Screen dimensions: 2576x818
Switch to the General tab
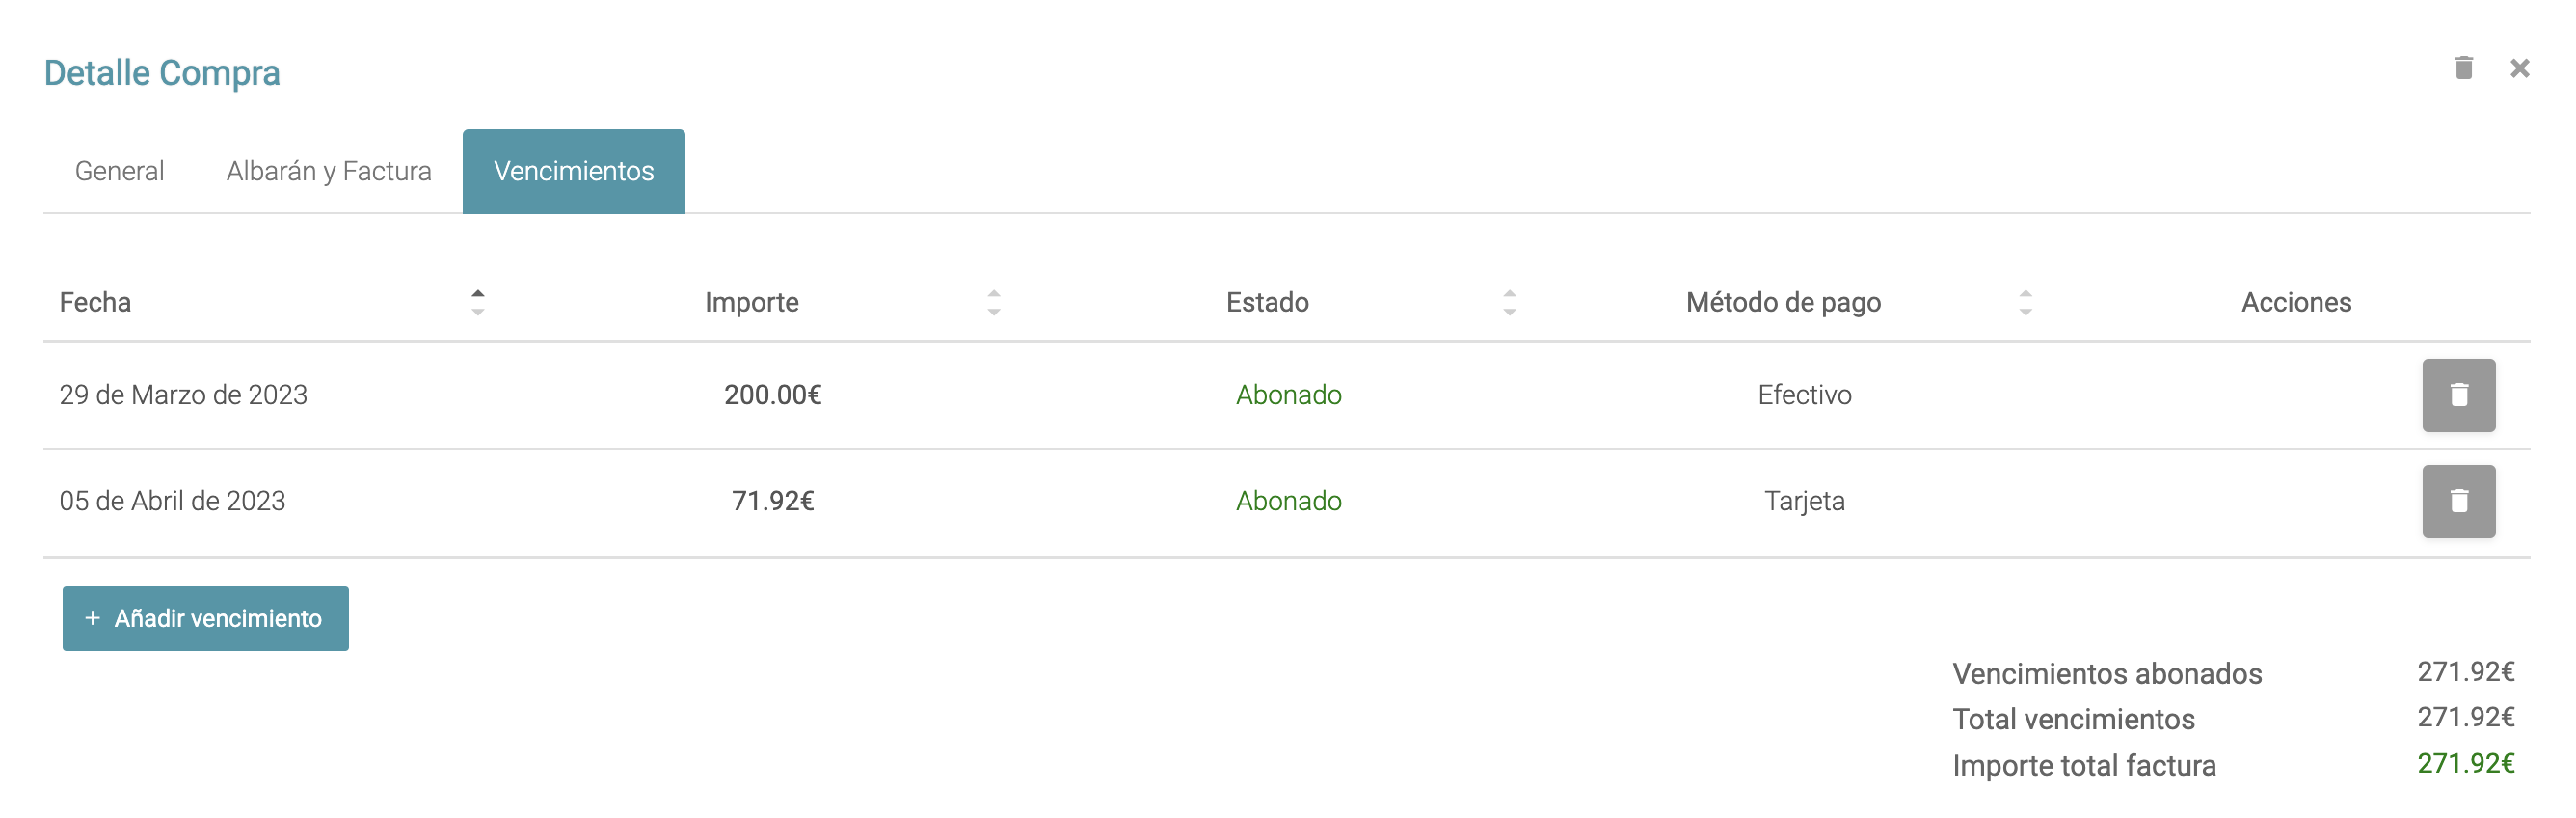tap(119, 171)
